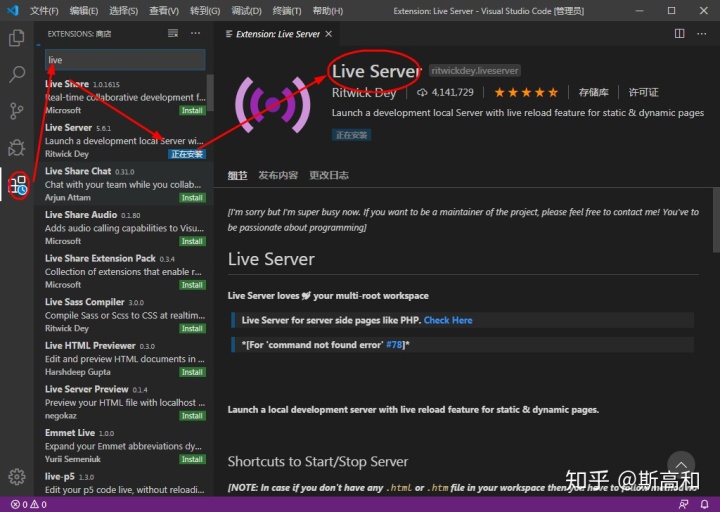This screenshot has height=512, width=720.
Task: Open the 存储库 repository link
Action: pos(593,92)
